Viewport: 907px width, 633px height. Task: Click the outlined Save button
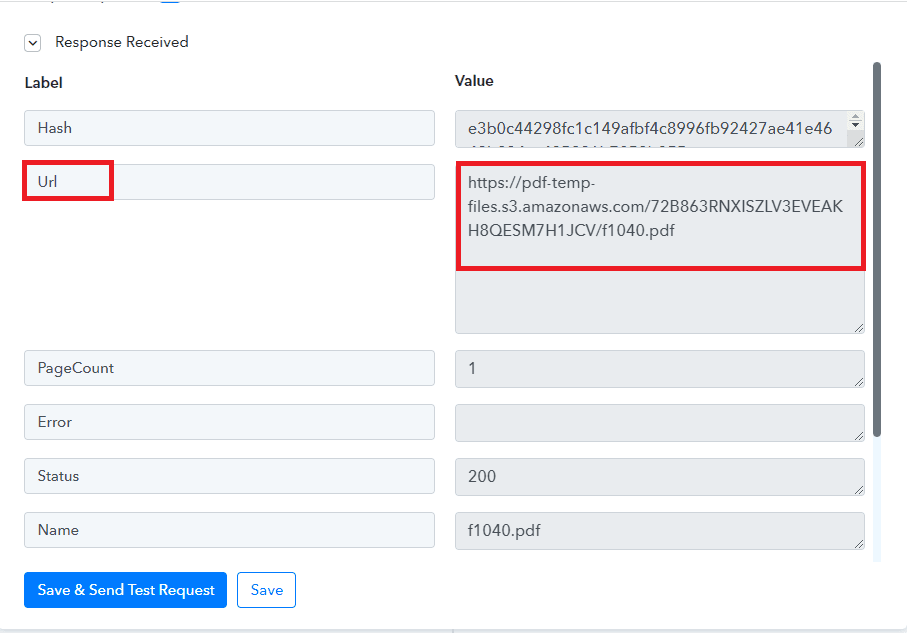[266, 590]
